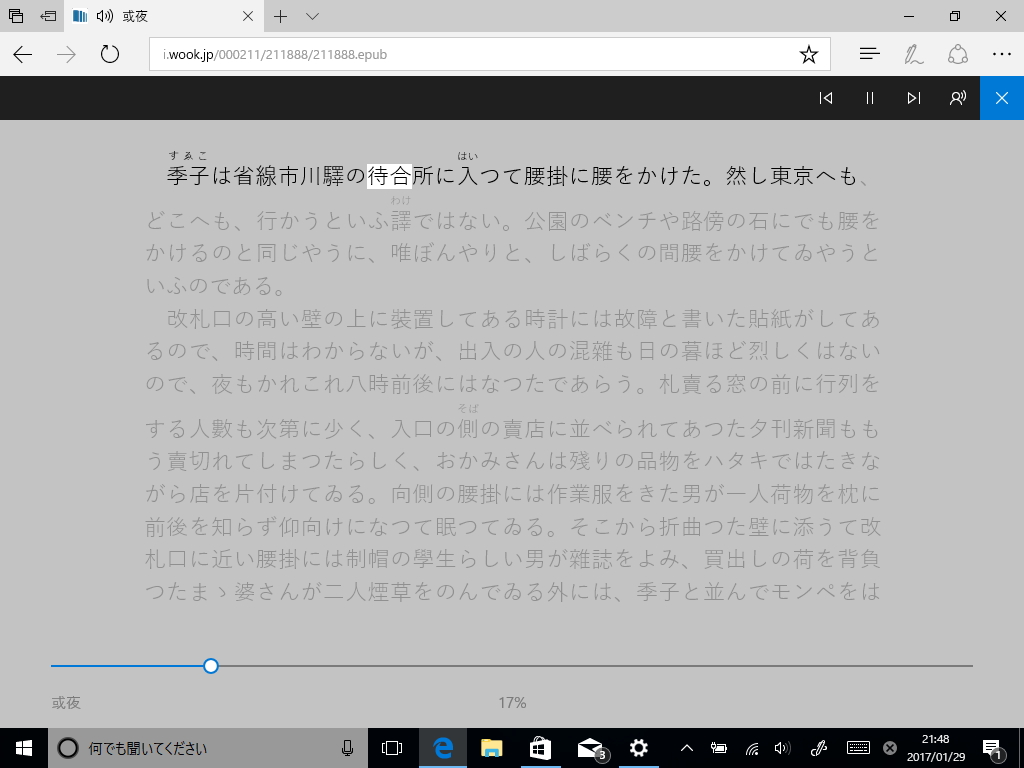Launch File Explorer from the taskbar

492,747
